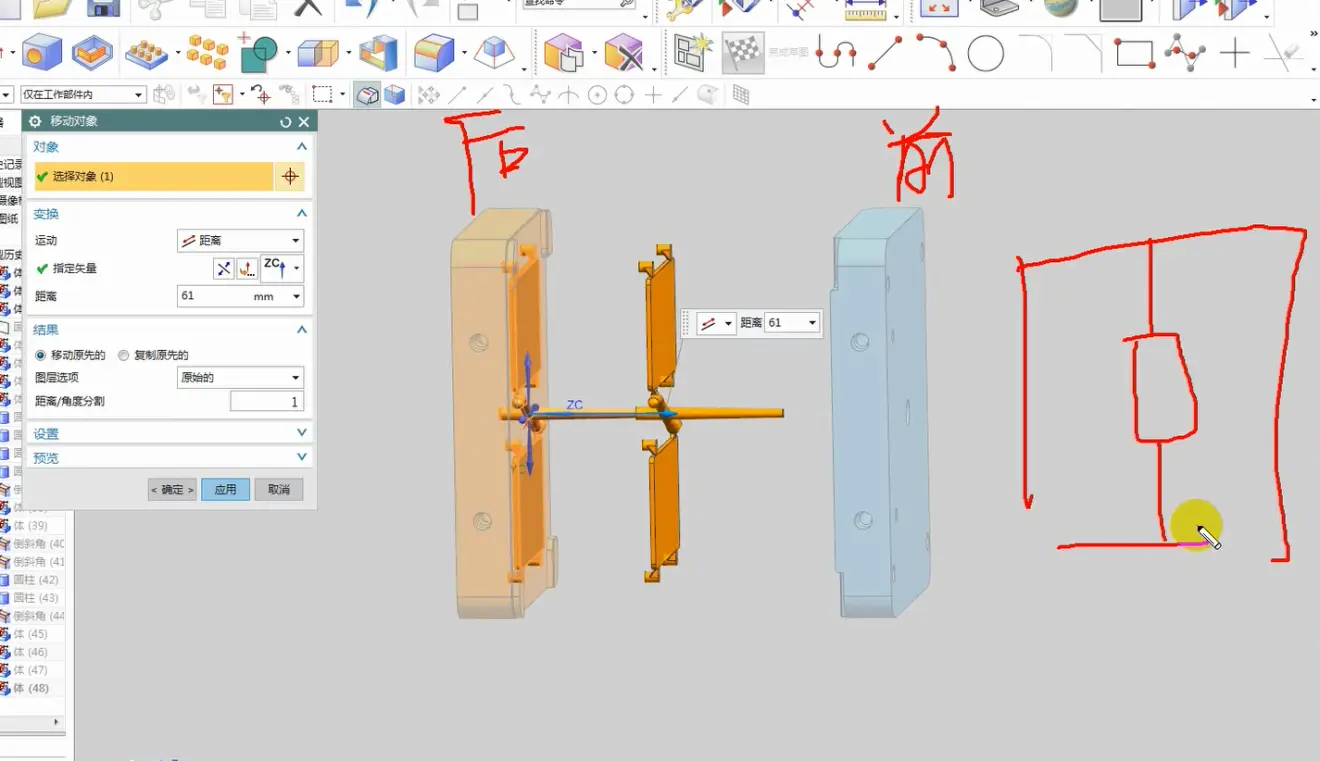Open the Vector Dialog icon
Viewport: 1320px width, 761px height.
(x=247, y=269)
